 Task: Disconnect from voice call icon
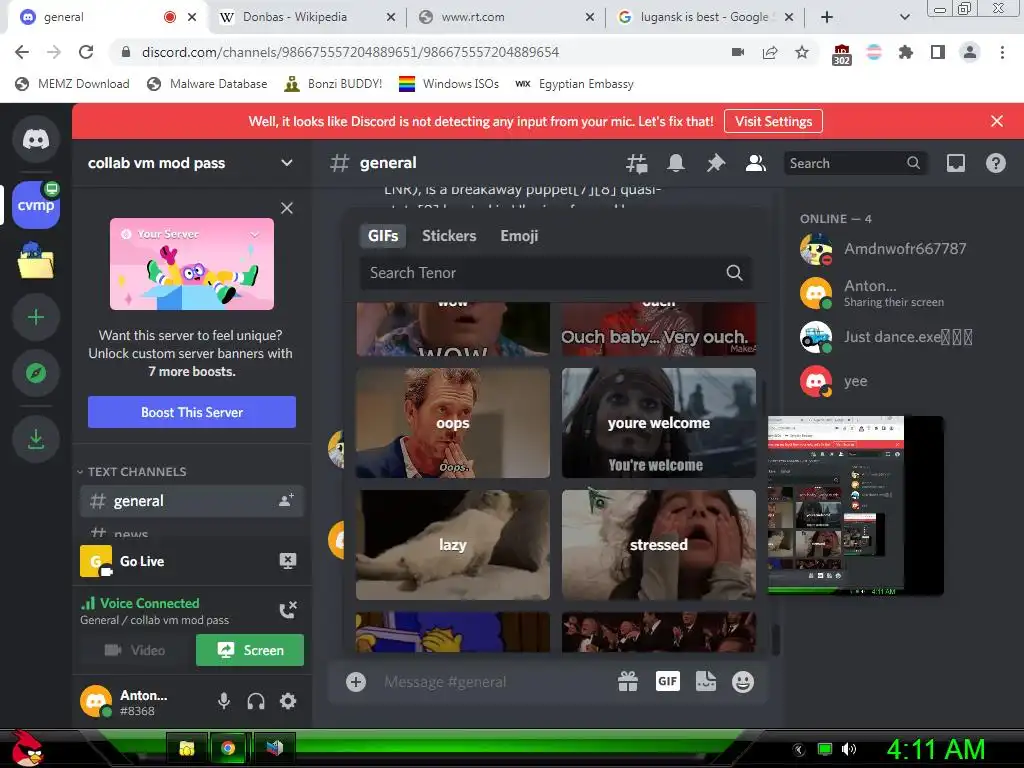(x=287, y=610)
